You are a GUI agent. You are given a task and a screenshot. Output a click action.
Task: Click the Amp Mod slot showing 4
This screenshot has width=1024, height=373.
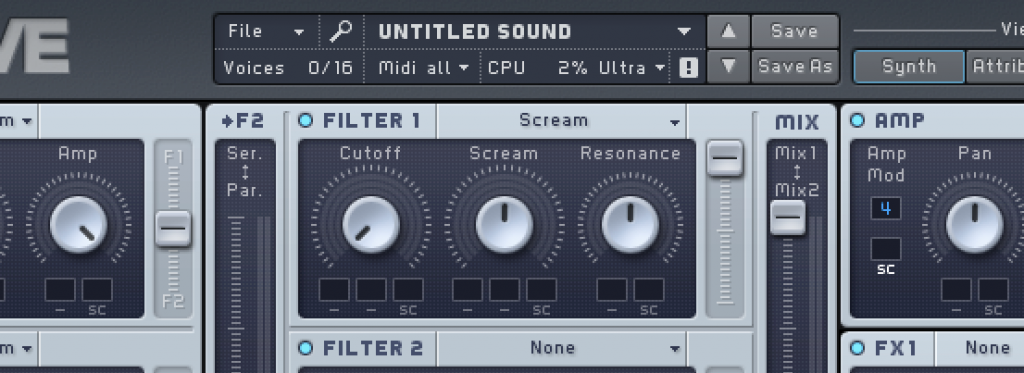click(x=886, y=208)
